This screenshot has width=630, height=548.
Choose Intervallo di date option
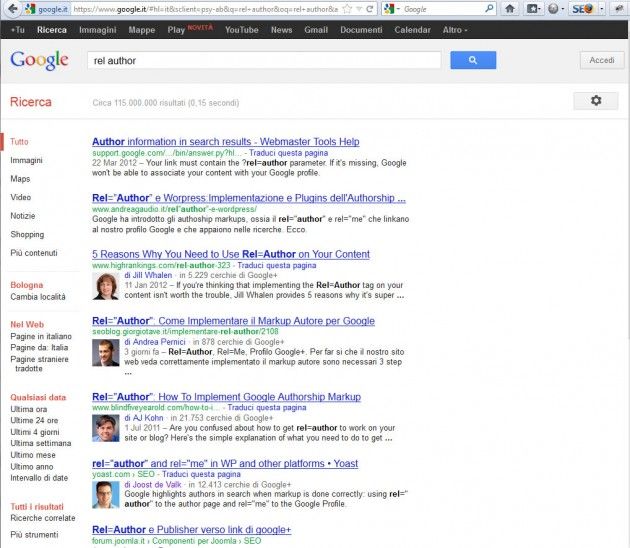(39, 478)
